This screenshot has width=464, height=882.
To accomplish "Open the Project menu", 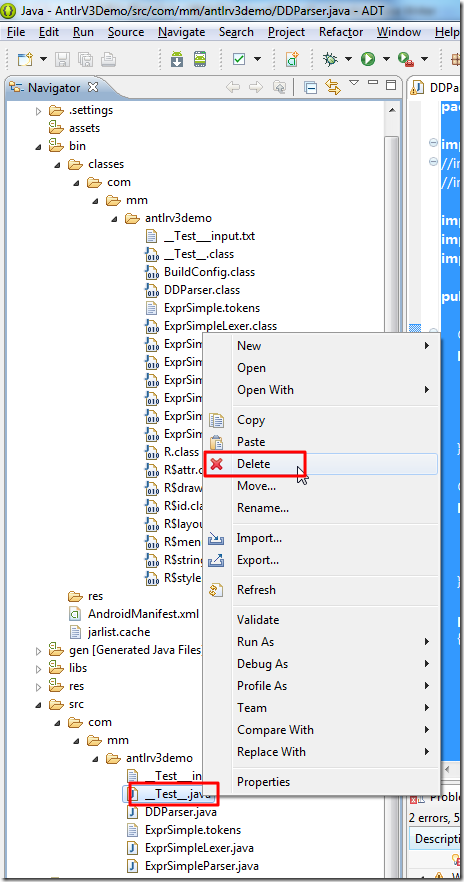I will click(286, 32).
